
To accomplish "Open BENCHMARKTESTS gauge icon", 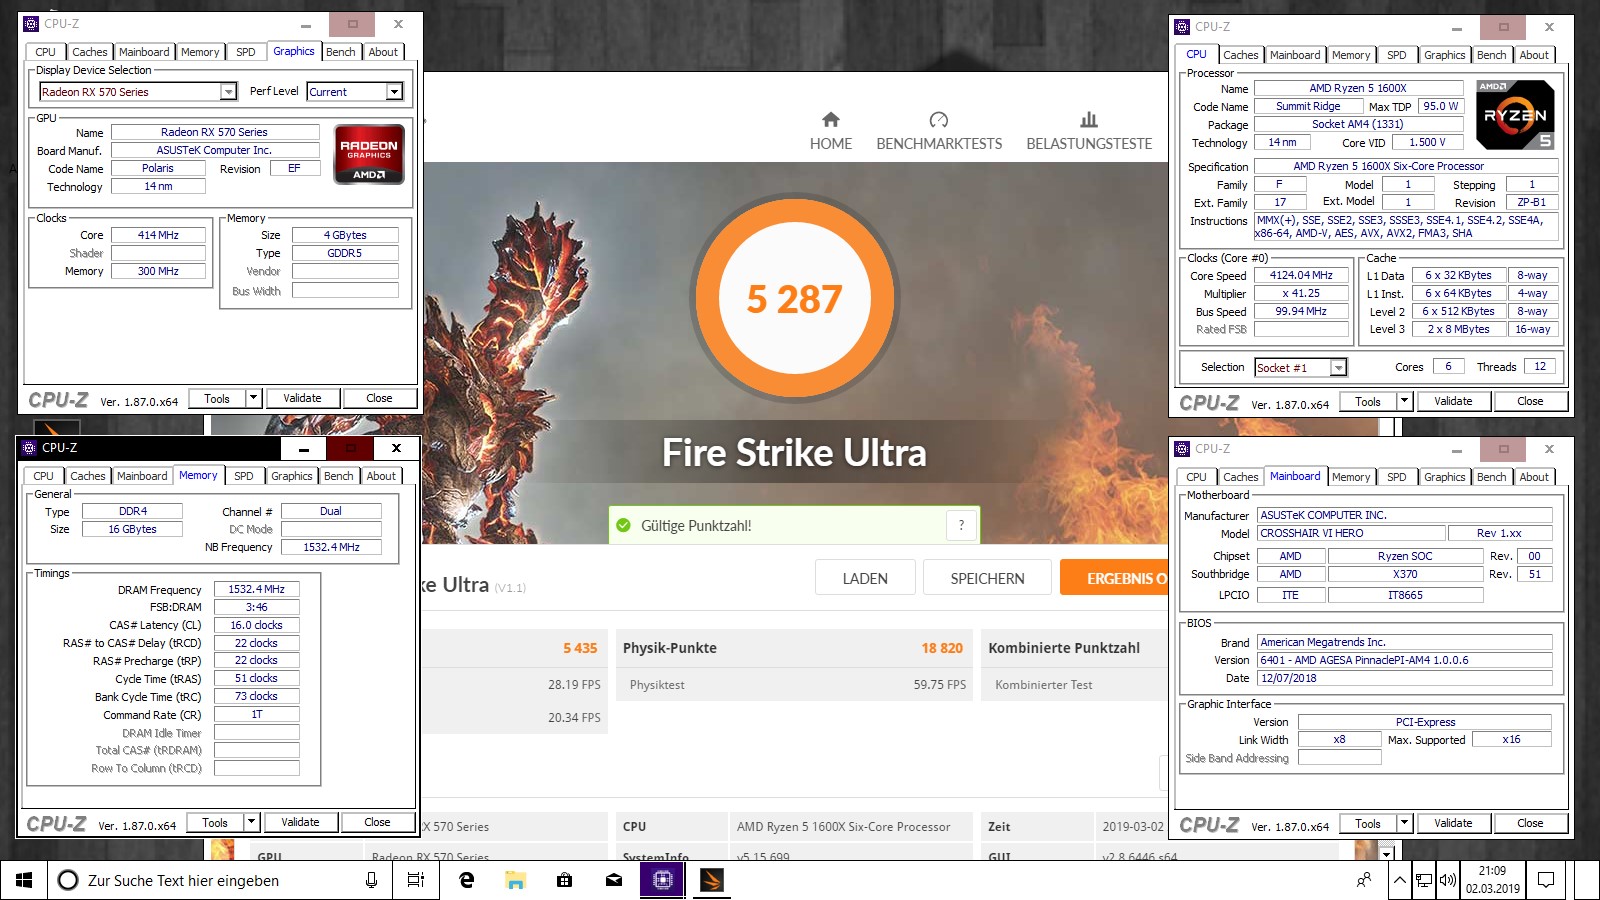I will click(x=938, y=120).
